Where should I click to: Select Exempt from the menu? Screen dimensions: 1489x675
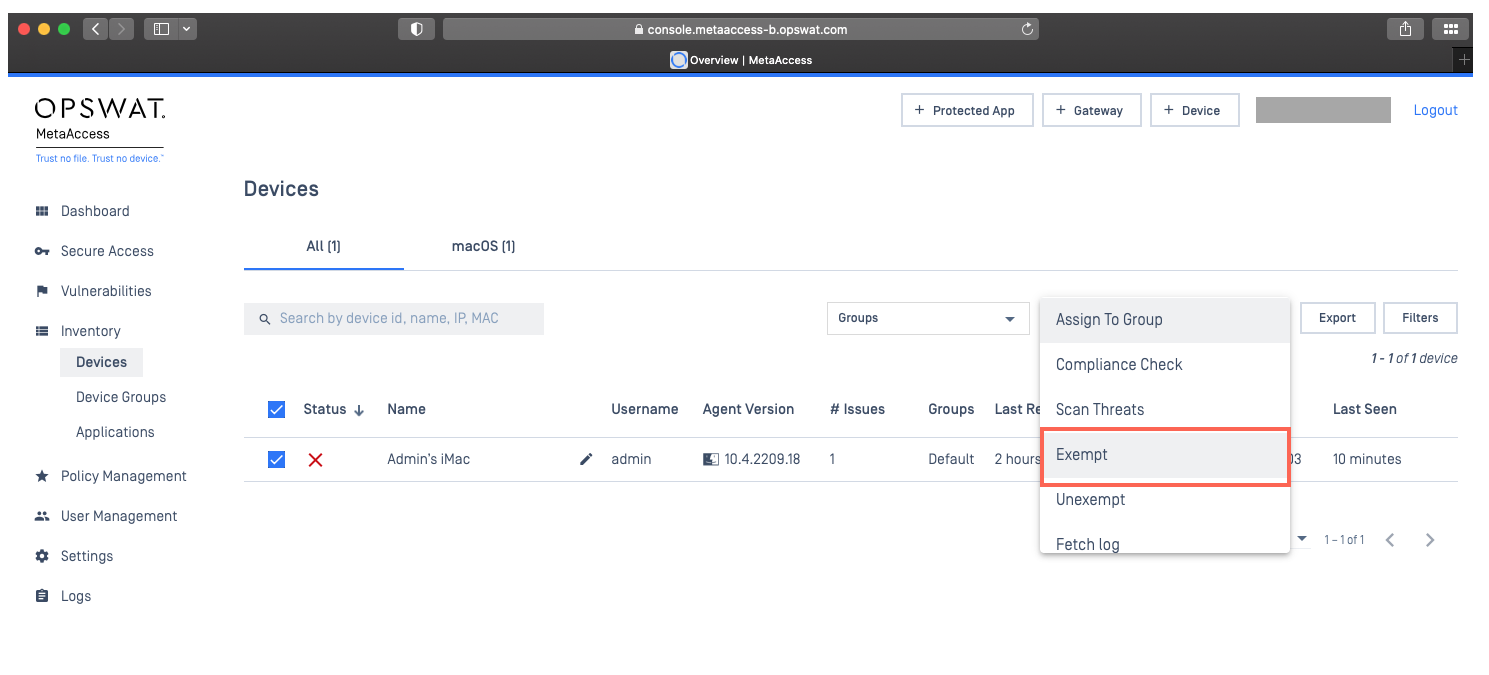click(1165, 455)
